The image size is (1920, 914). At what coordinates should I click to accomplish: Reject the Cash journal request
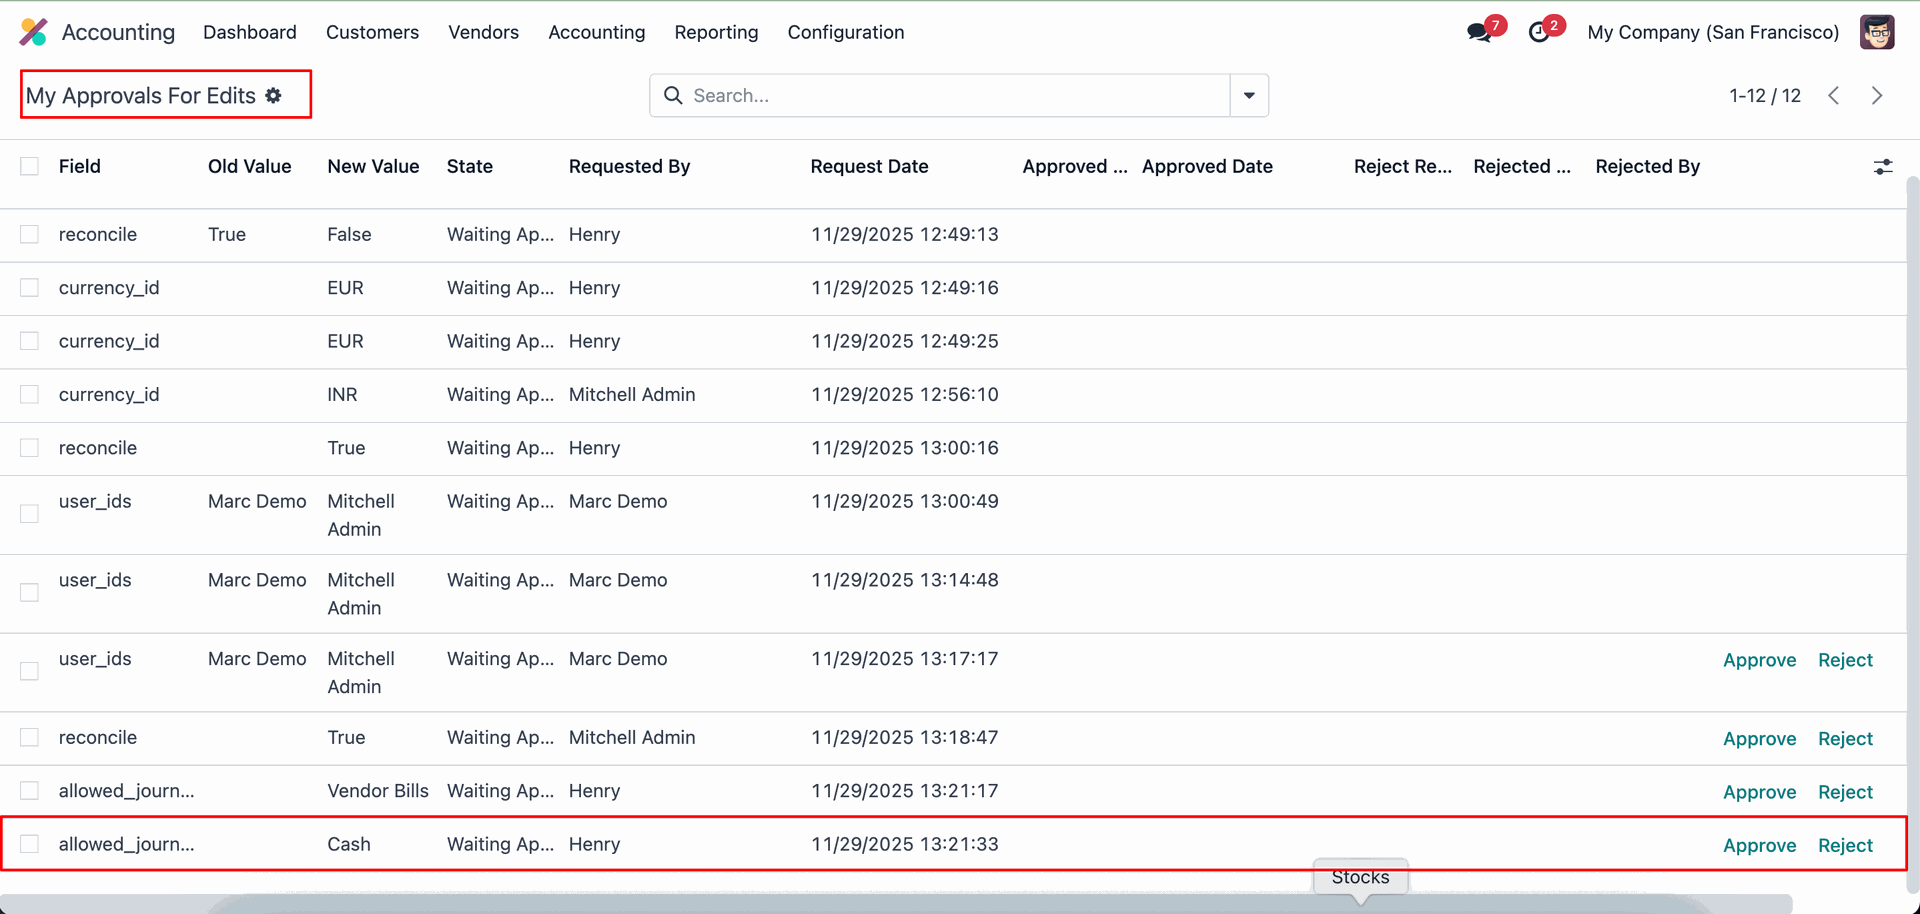tap(1845, 845)
